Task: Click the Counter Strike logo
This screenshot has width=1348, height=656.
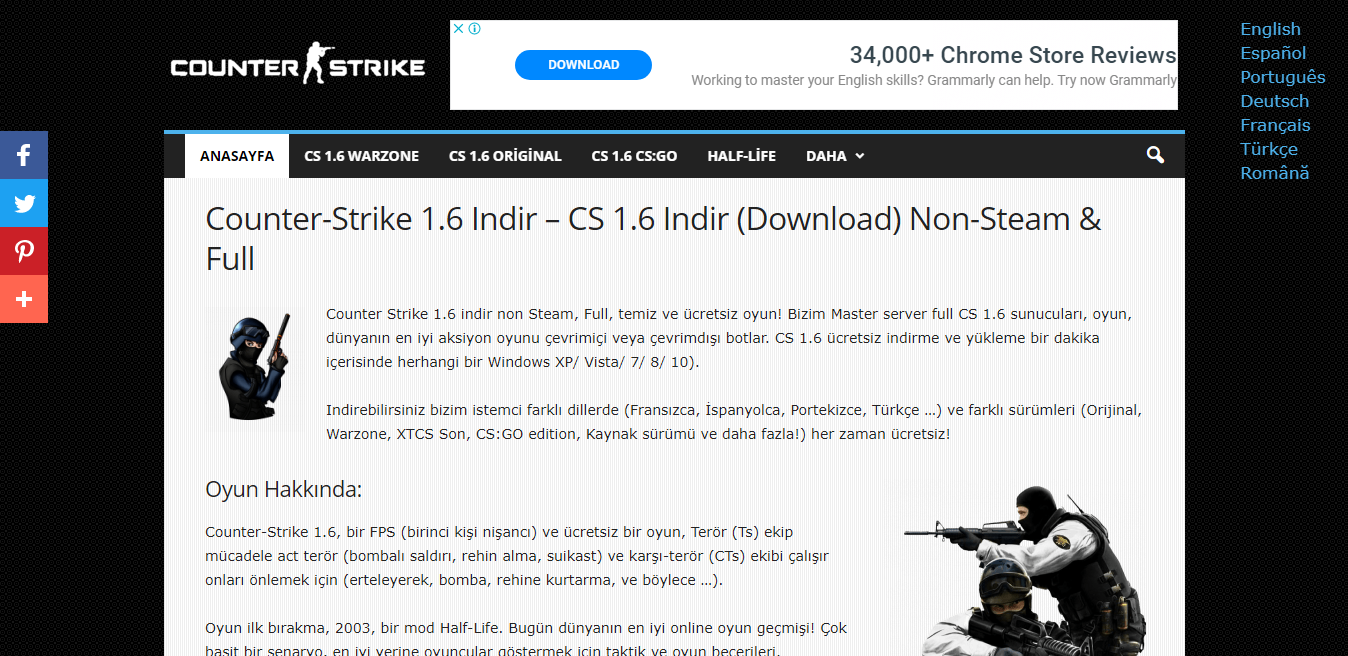Action: point(298,65)
